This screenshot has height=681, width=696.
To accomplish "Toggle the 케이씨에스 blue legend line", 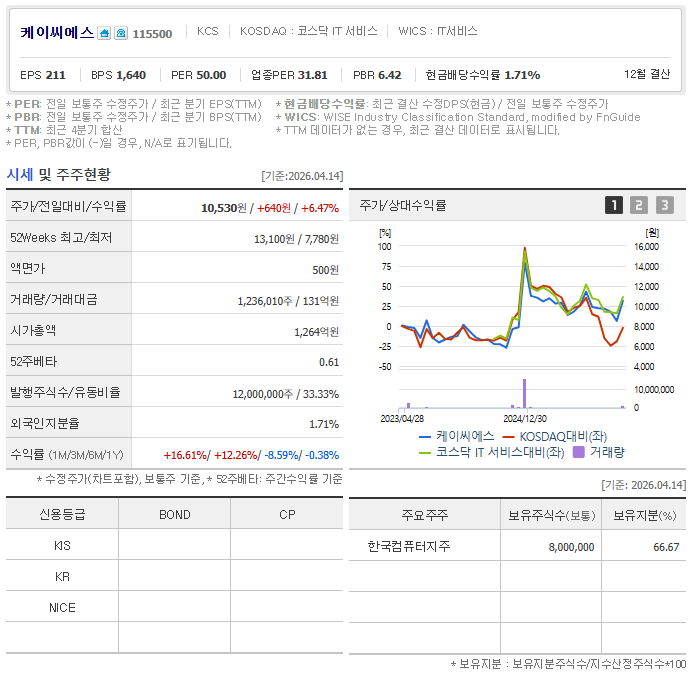I will [457, 437].
